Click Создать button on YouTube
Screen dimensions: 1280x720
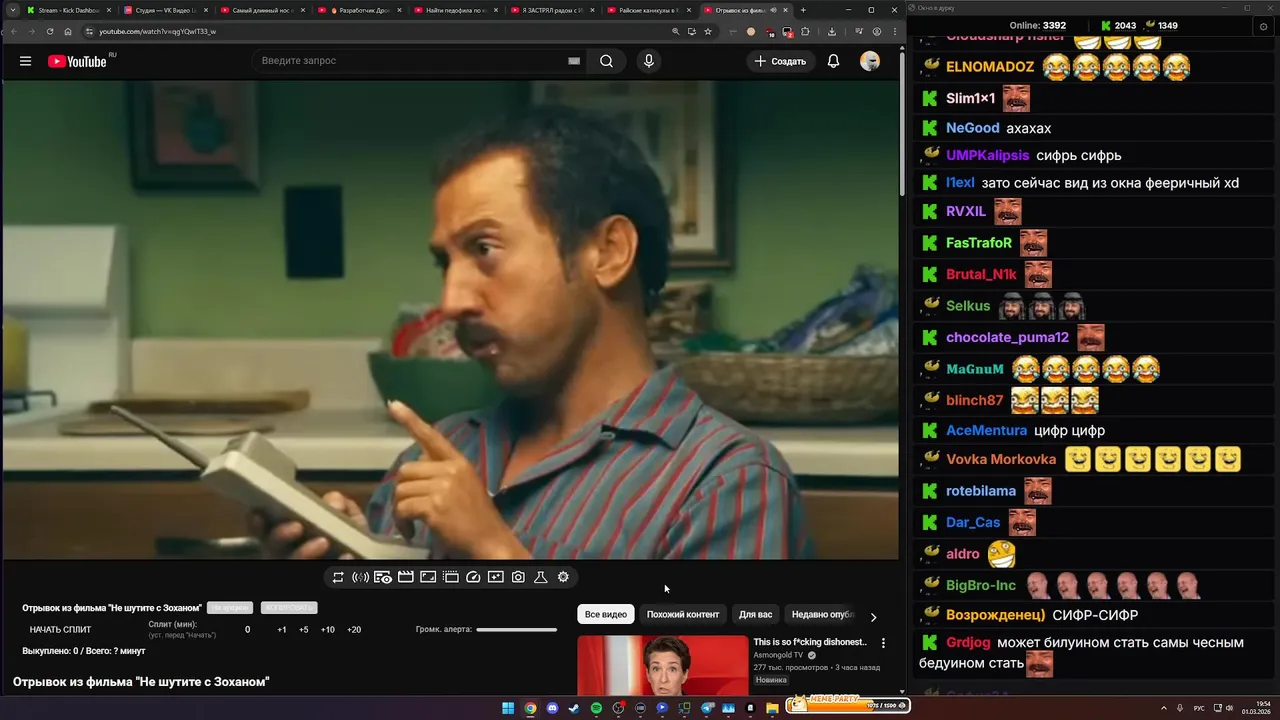[780, 61]
